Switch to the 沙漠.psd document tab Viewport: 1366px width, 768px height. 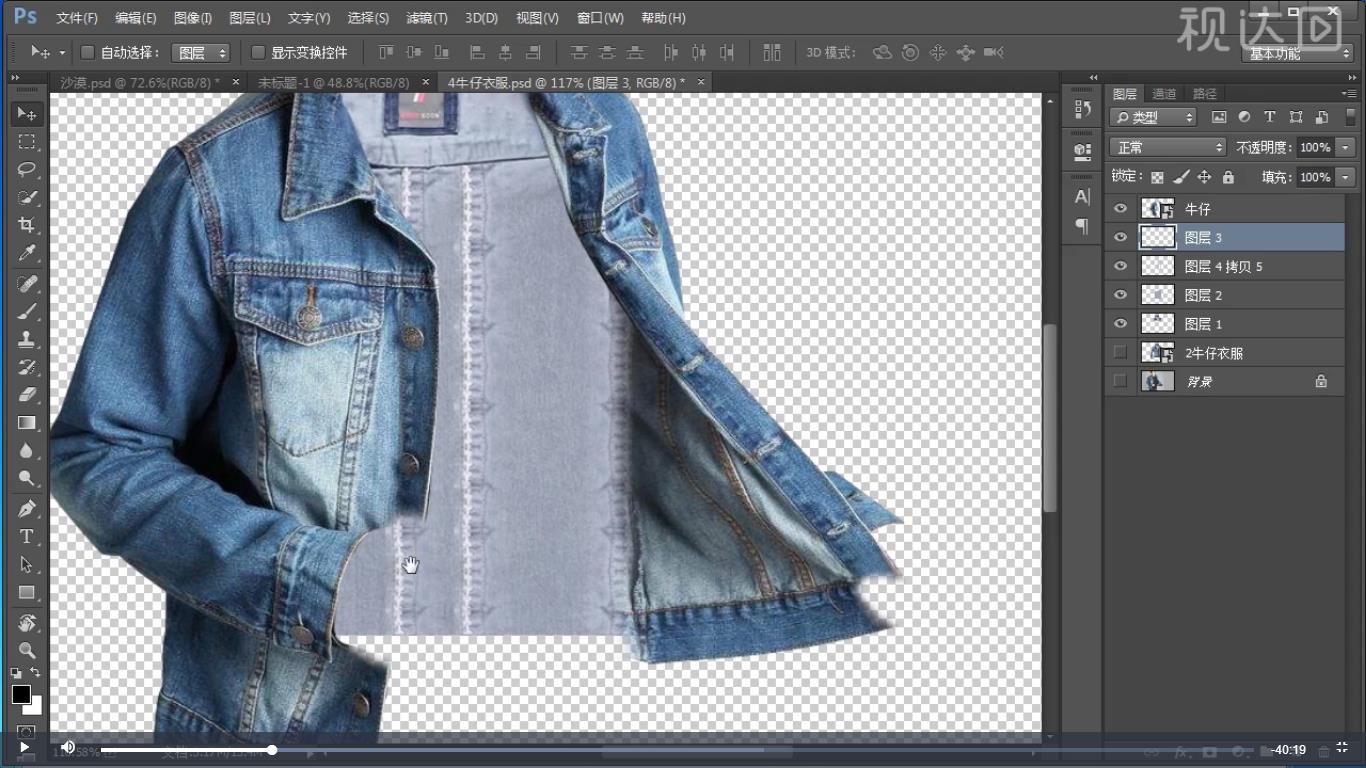pyautogui.click(x=140, y=82)
